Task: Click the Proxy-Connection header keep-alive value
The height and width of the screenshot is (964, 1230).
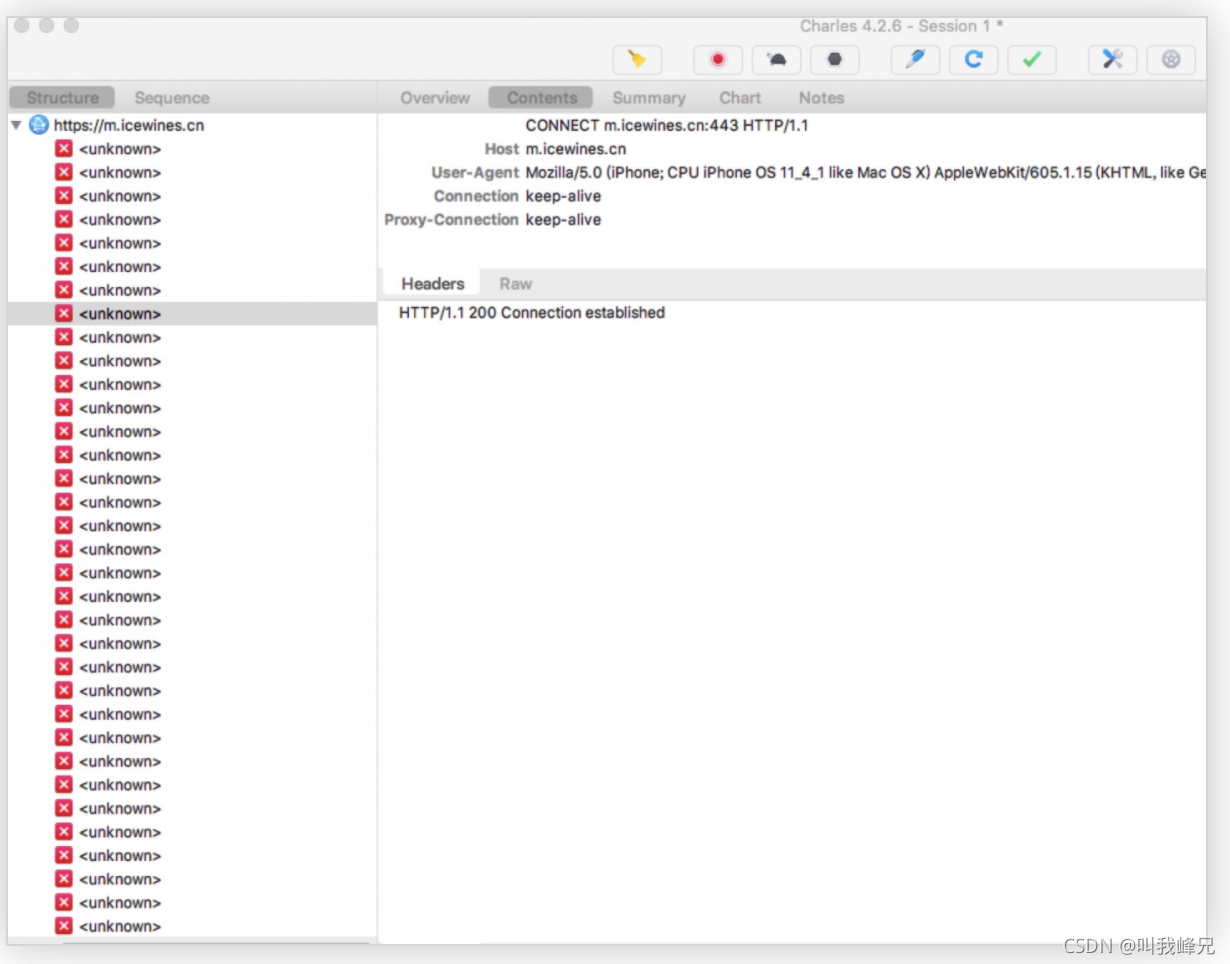Action: click(x=563, y=219)
